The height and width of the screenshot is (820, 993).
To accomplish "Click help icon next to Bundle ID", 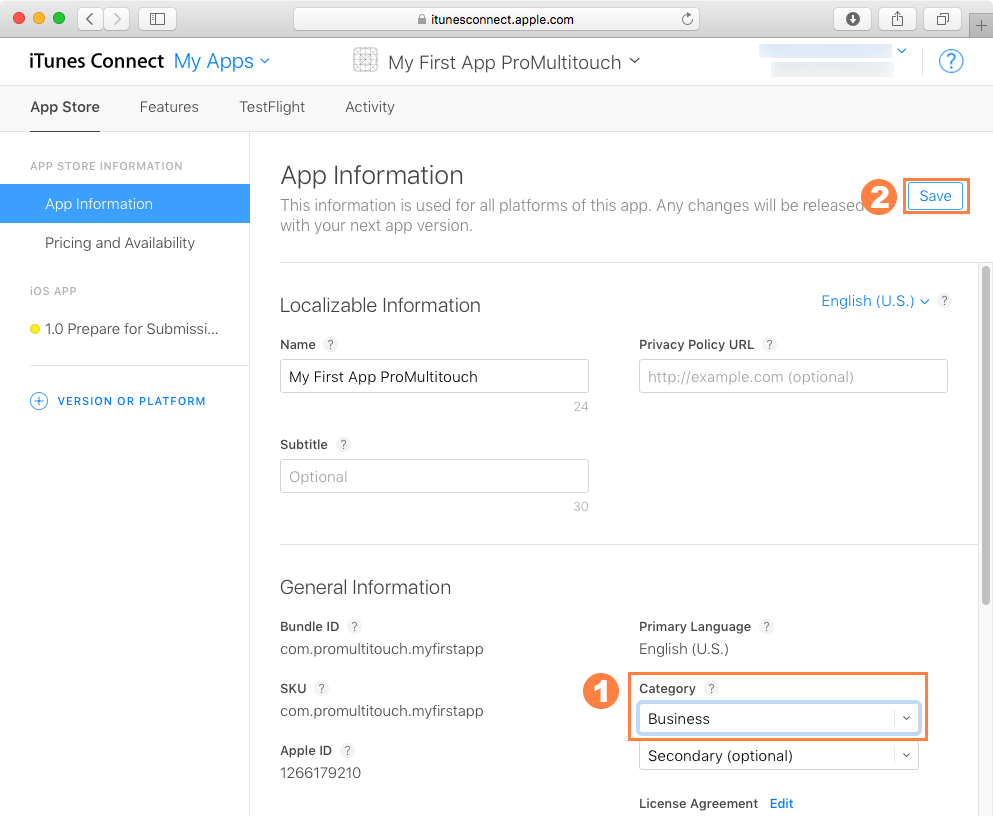I will (x=355, y=626).
